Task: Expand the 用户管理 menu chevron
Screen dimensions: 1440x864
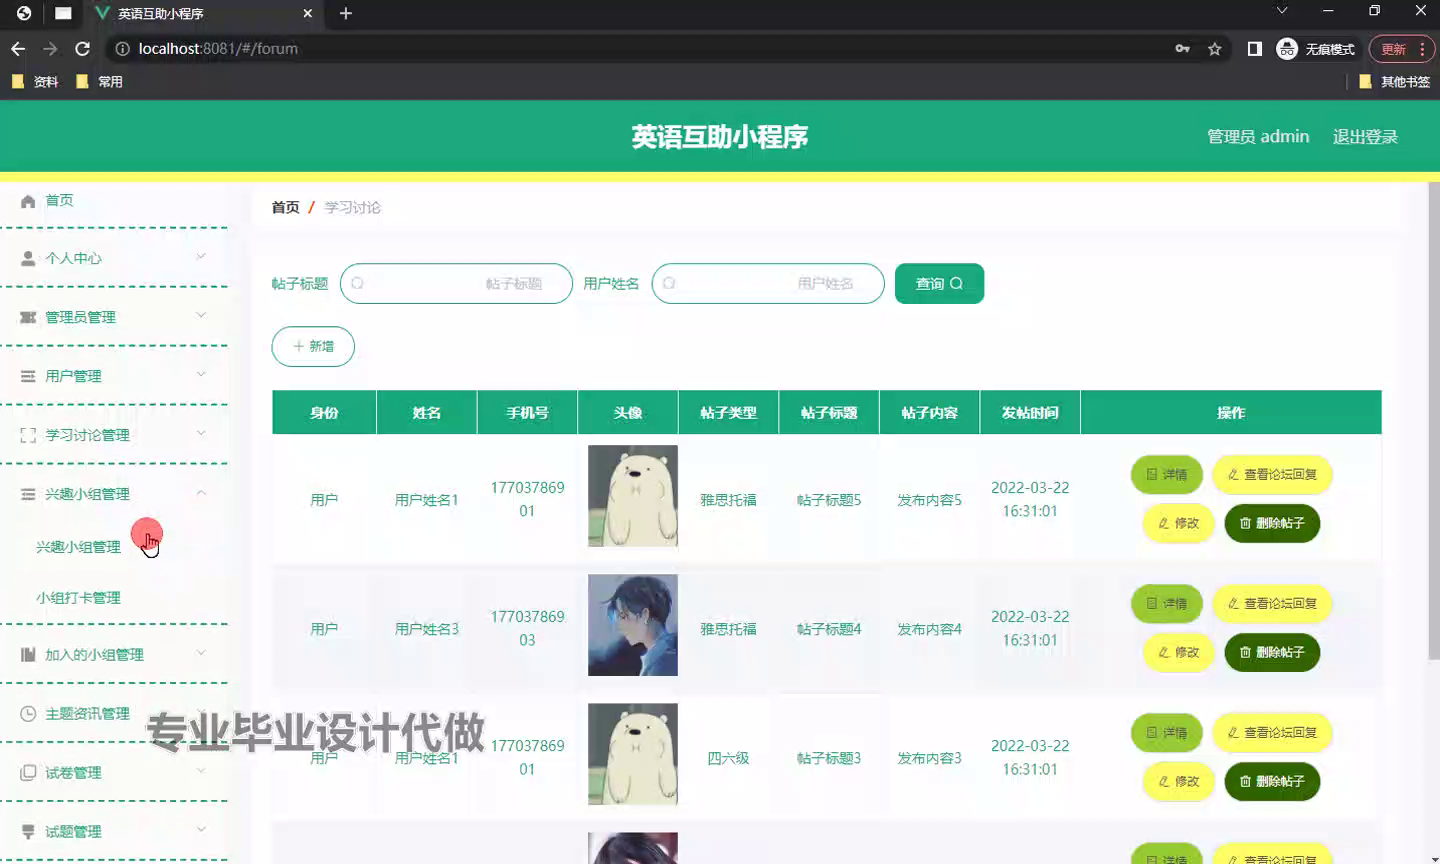Action: (201, 375)
